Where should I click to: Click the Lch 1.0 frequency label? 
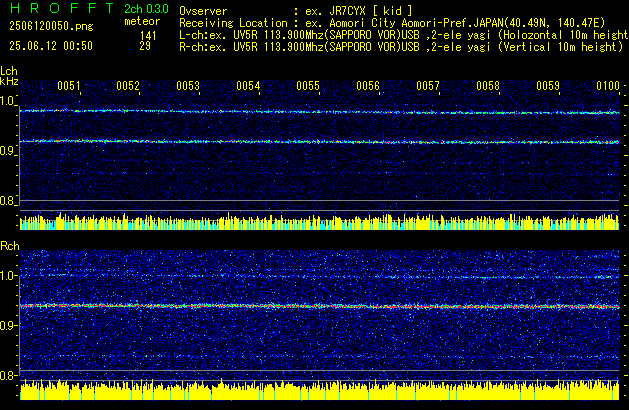8,101
